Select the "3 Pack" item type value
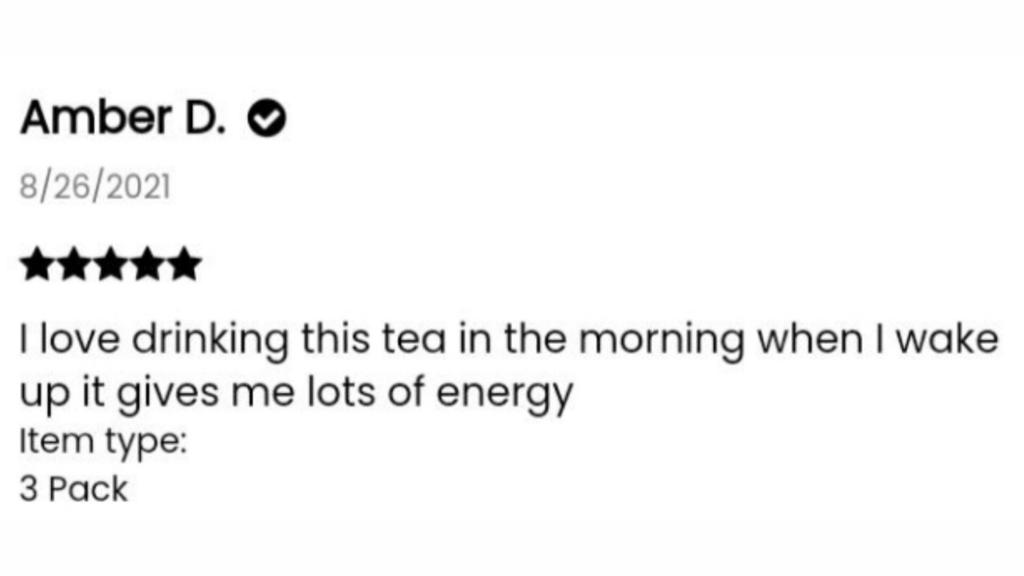The height and width of the screenshot is (576, 1024). [74, 490]
